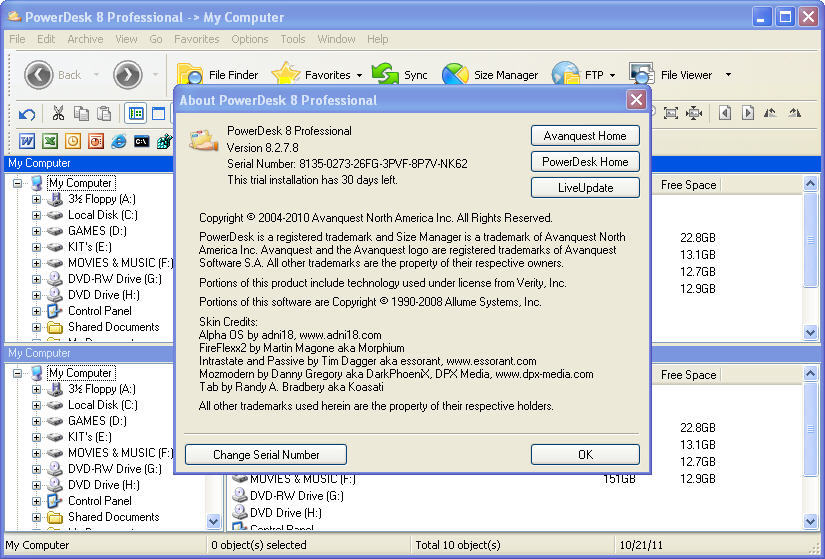Launch Internet Explorer from the launch bar
825x559 pixels.
pyautogui.click(x=118, y=141)
